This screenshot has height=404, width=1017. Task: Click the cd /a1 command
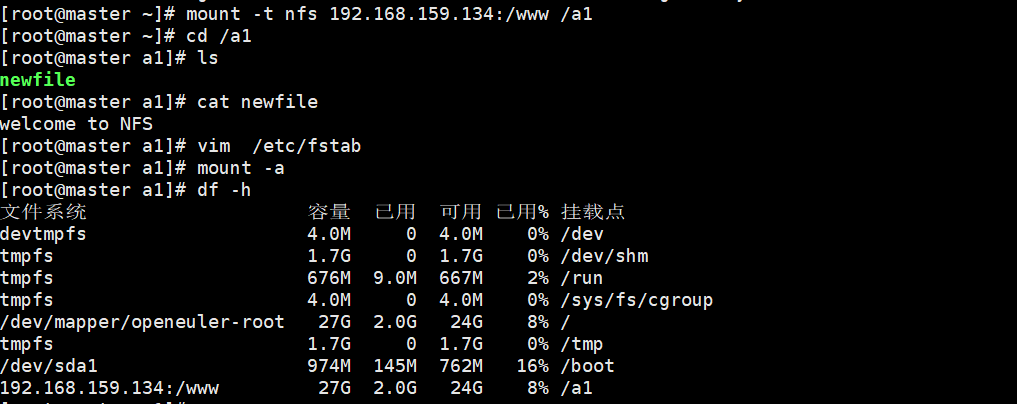point(219,36)
